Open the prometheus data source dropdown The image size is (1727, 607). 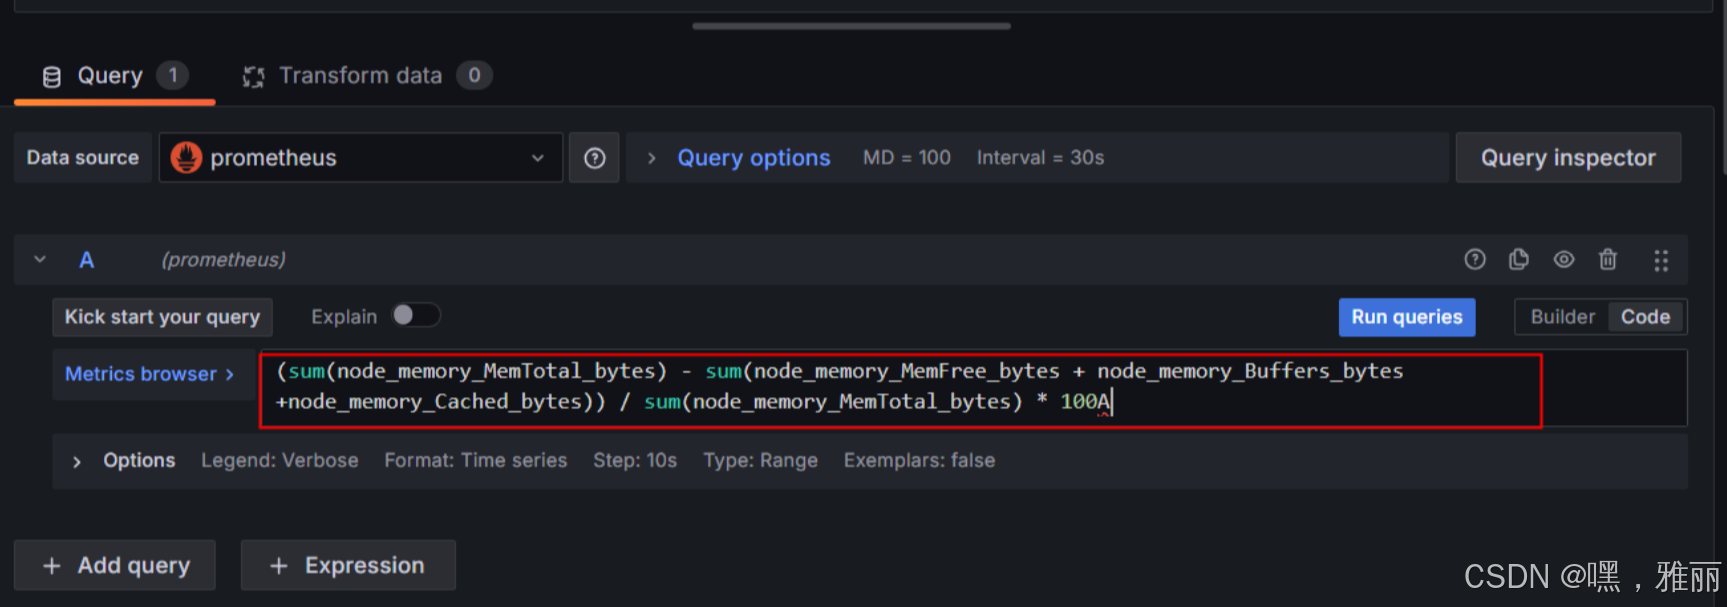click(360, 158)
